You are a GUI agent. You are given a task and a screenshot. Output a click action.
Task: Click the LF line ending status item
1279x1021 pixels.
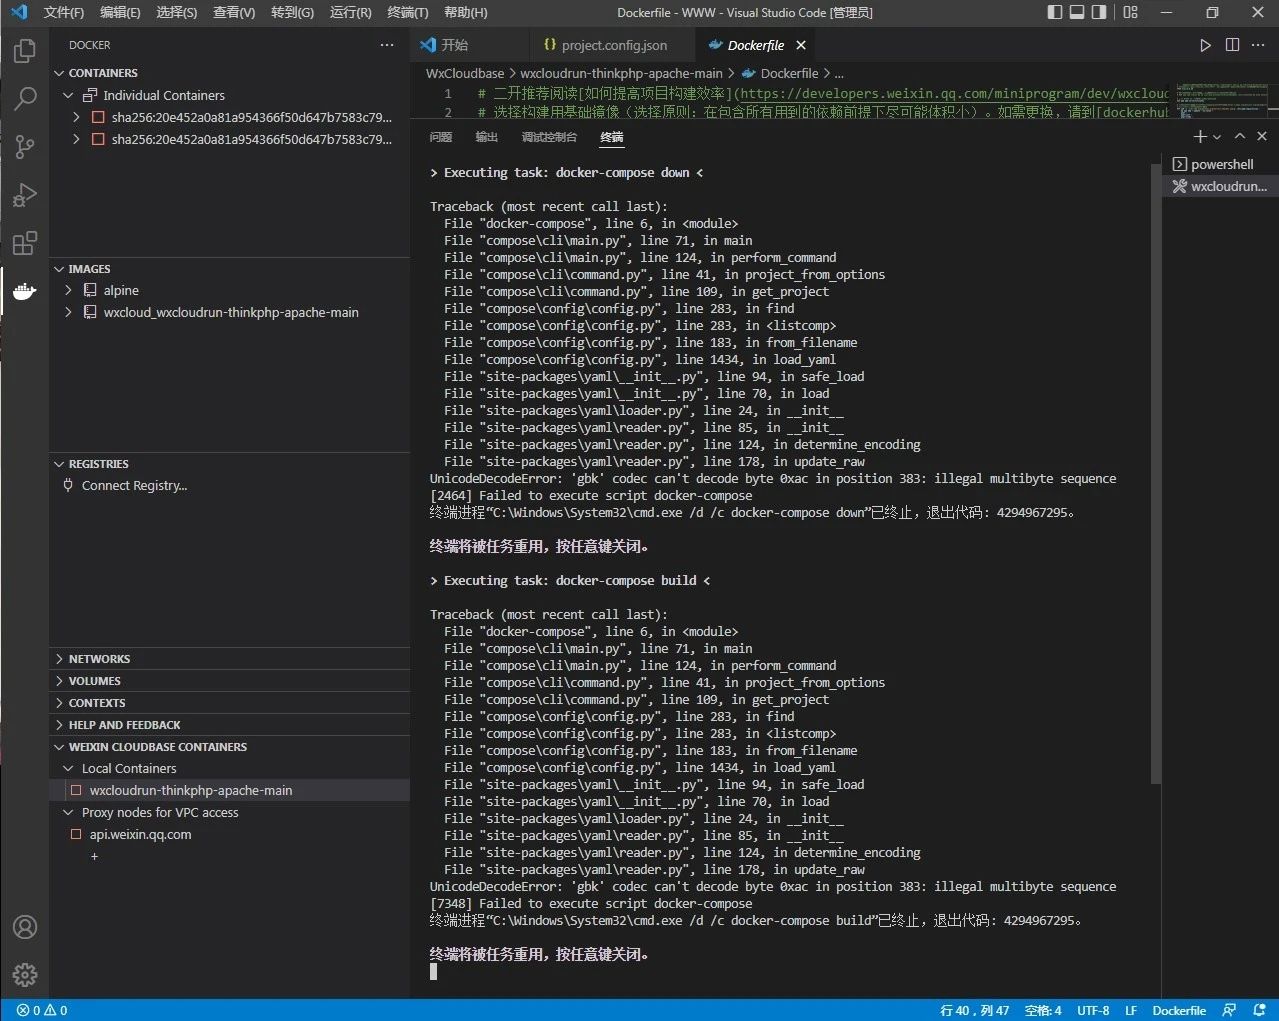(x=1131, y=1010)
